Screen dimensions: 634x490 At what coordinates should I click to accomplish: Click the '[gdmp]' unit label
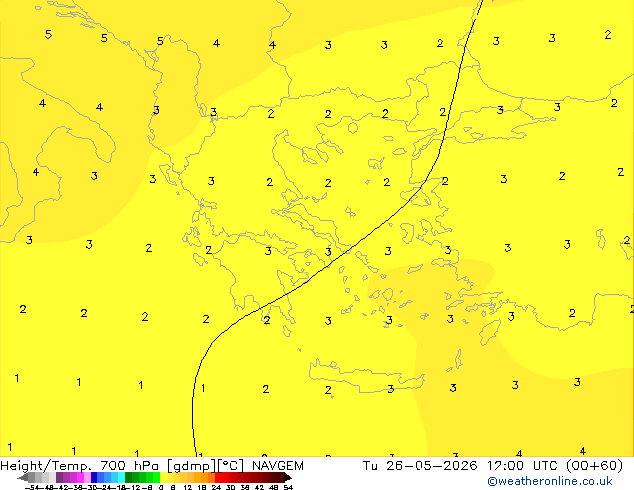pos(192,466)
